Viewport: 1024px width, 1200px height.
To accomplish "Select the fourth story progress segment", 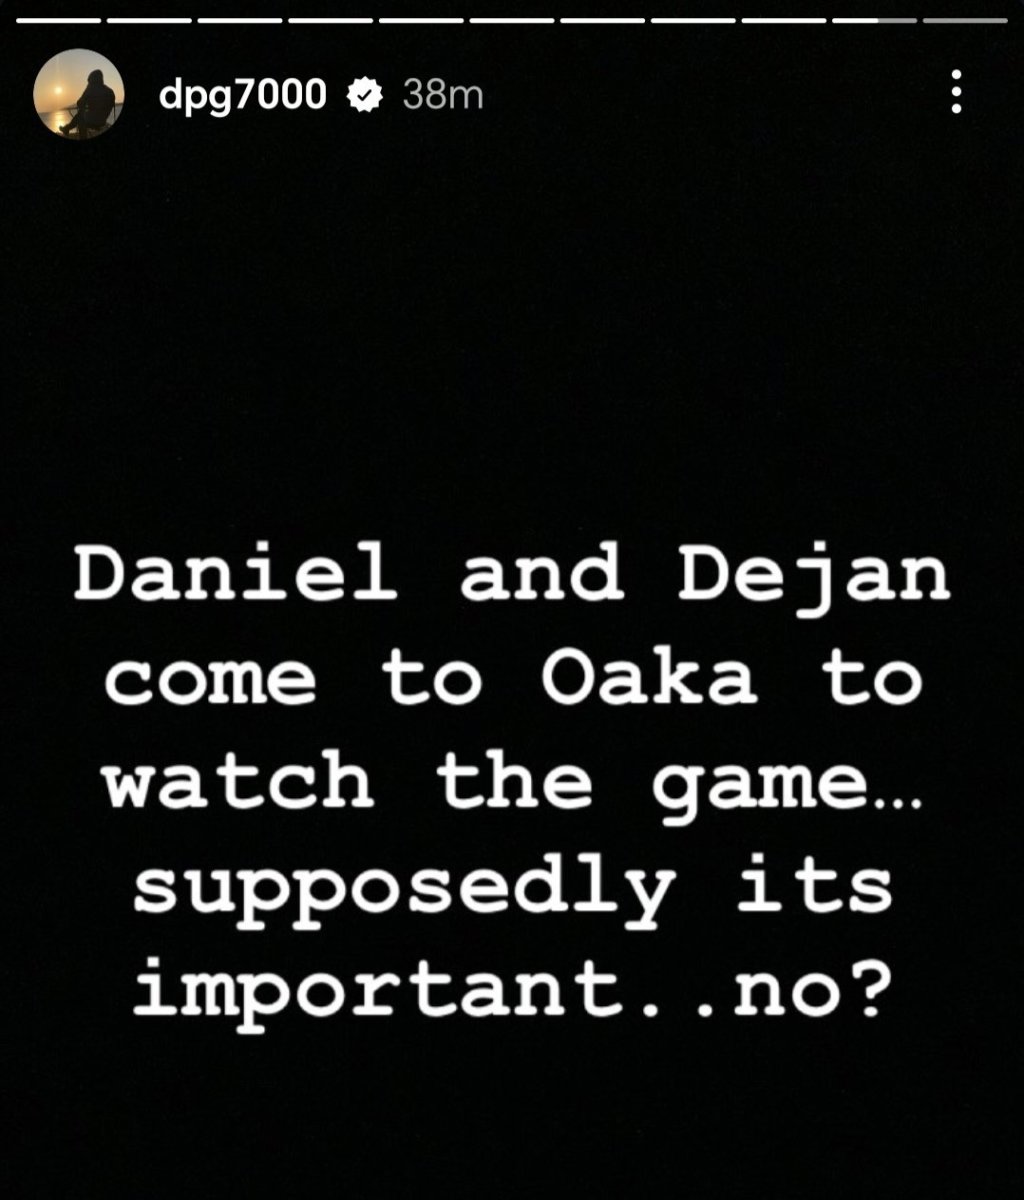I will click(x=331, y=20).
